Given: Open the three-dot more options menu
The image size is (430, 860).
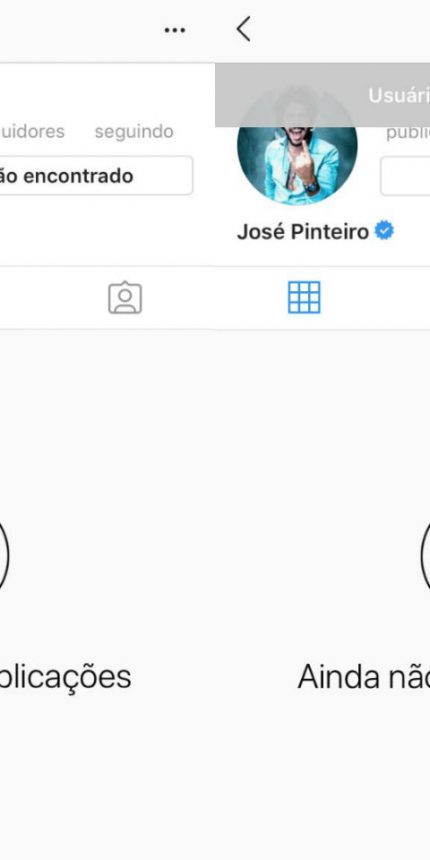Looking at the screenshot, I should [x=174, y=30].
